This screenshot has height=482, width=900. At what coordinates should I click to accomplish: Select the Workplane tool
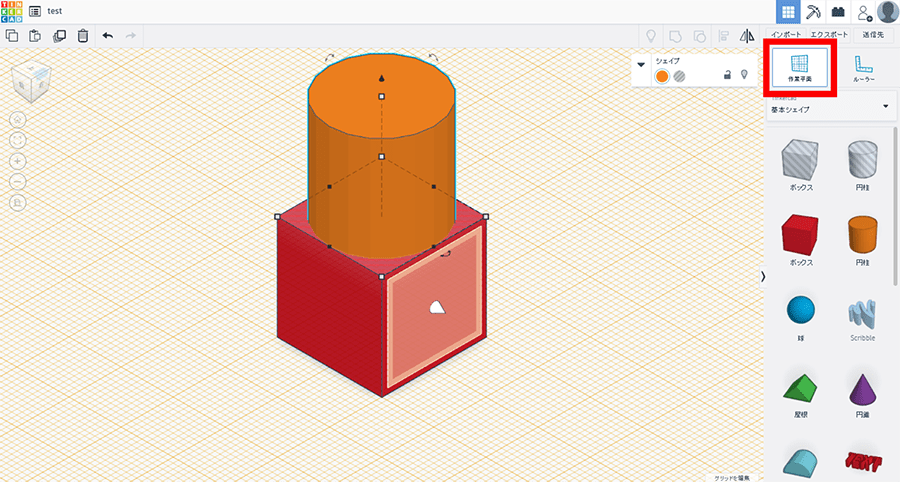coord(800,68)
